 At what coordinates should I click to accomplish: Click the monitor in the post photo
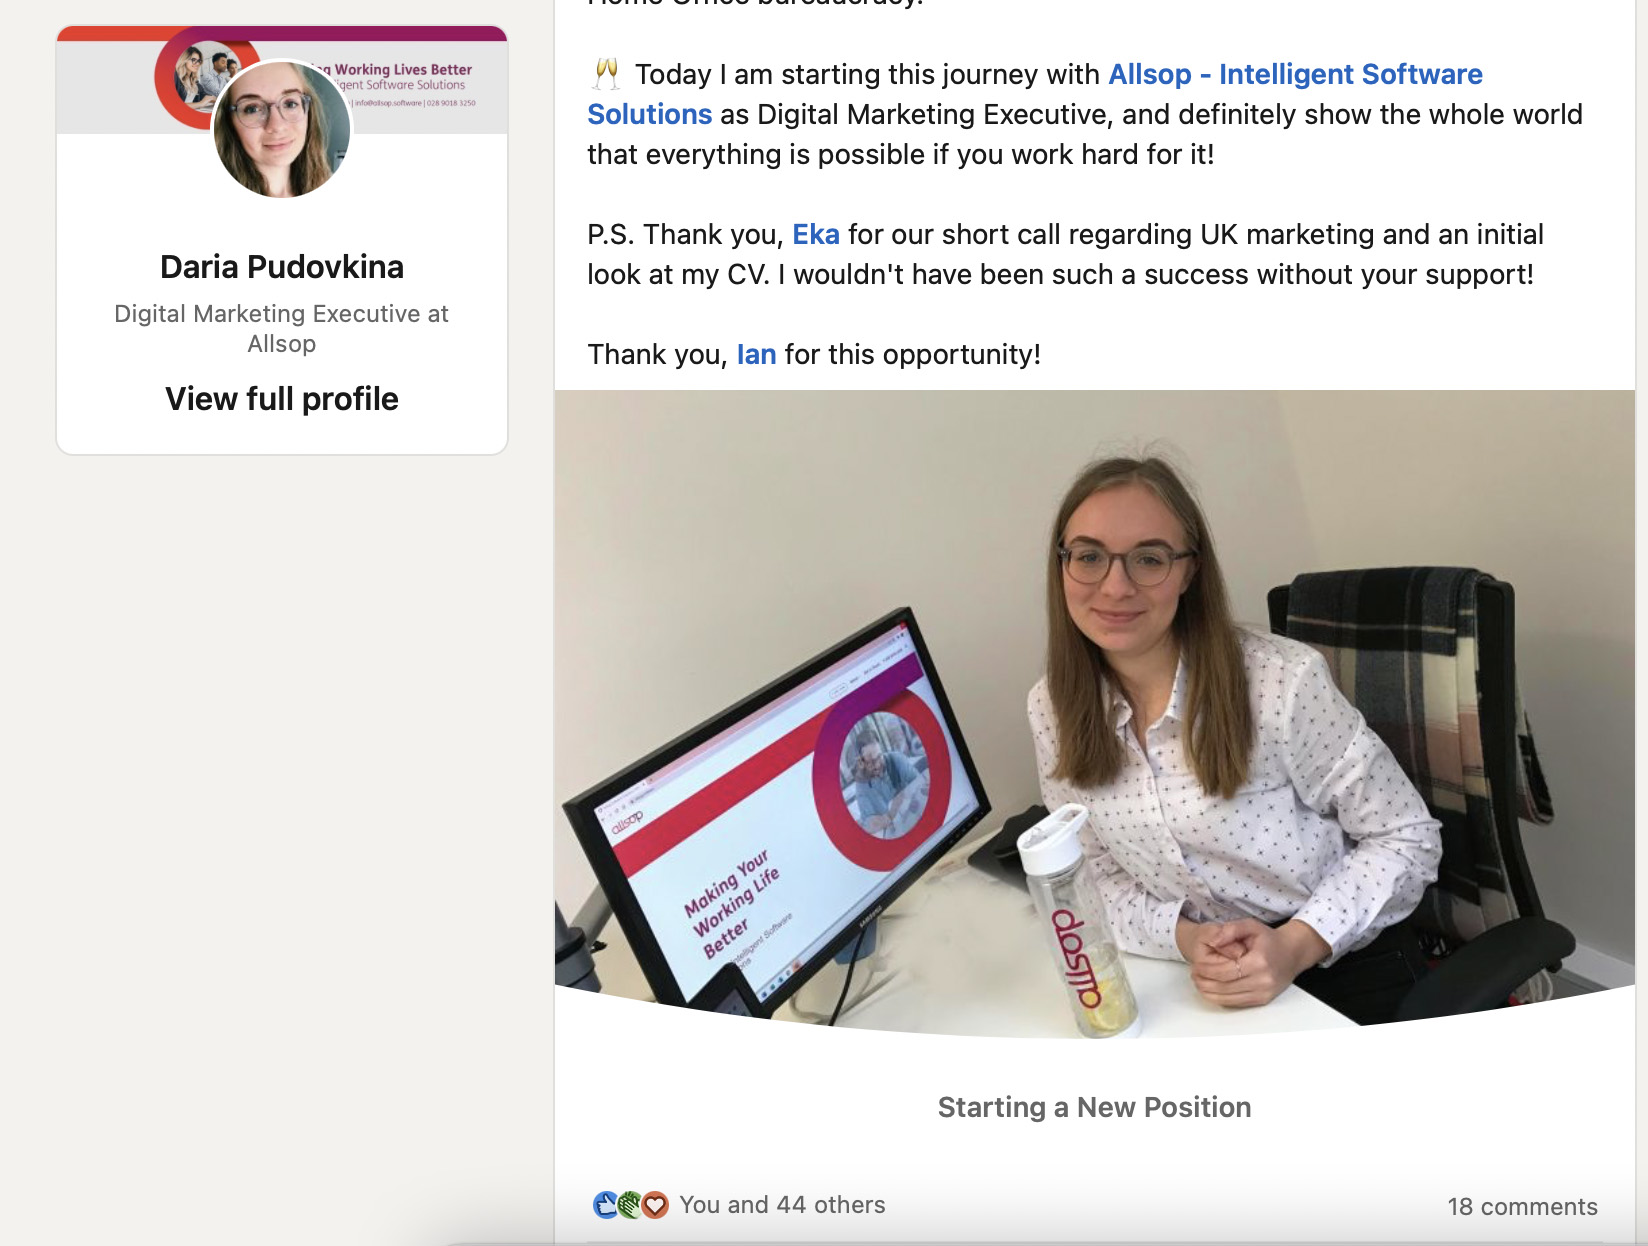(776, 812)
